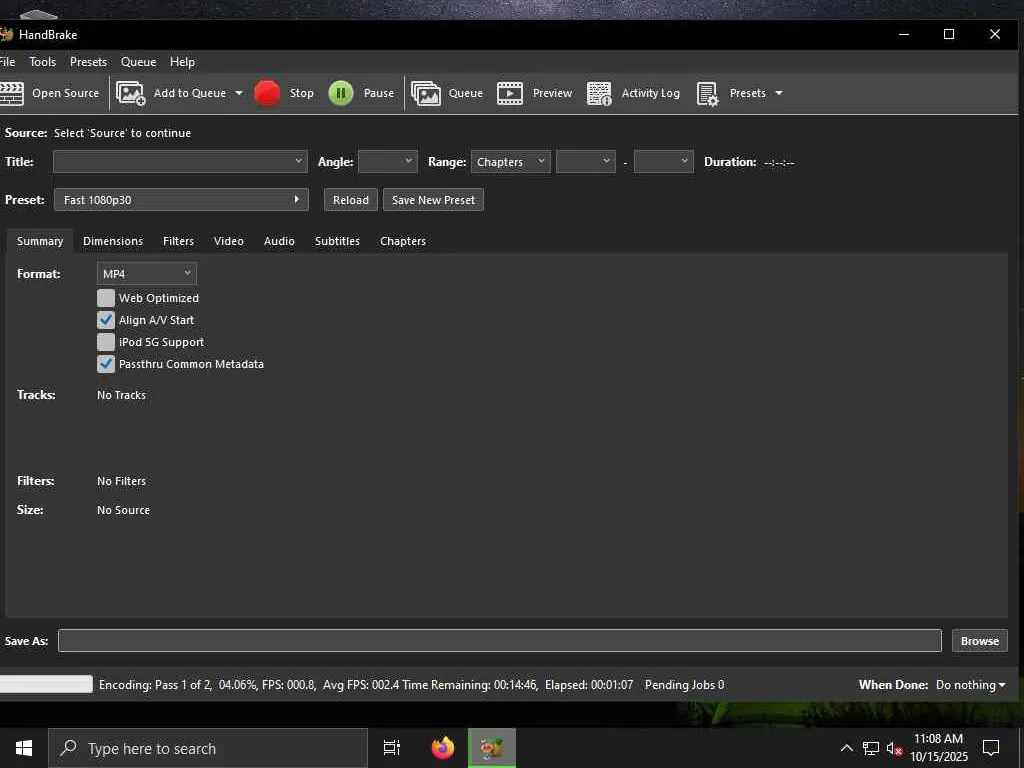Switch to the Subtitles tab
Screen dimensions: 1024x768
coord(337,241)
